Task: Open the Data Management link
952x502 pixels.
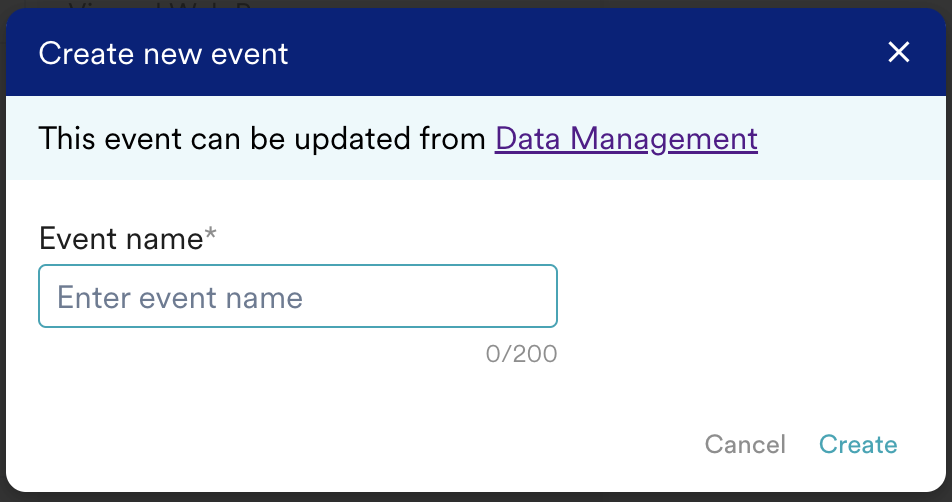Action: pyautogui.click(x=626, y=138)
